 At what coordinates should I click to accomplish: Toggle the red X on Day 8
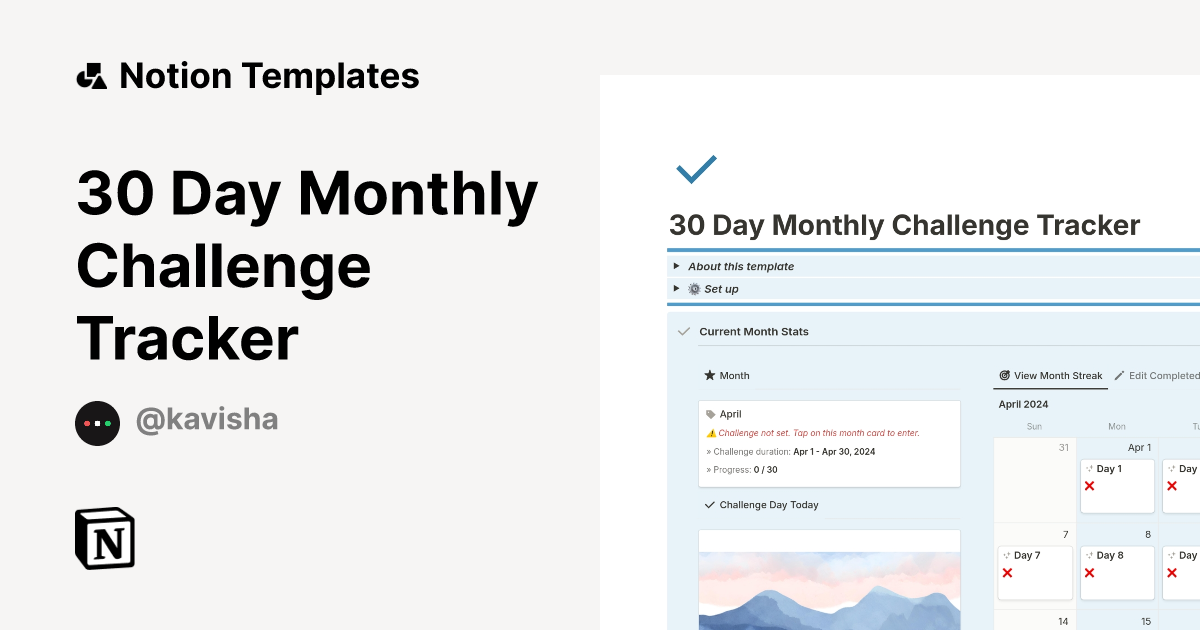pyautogui.click(x=1090, y=573)
